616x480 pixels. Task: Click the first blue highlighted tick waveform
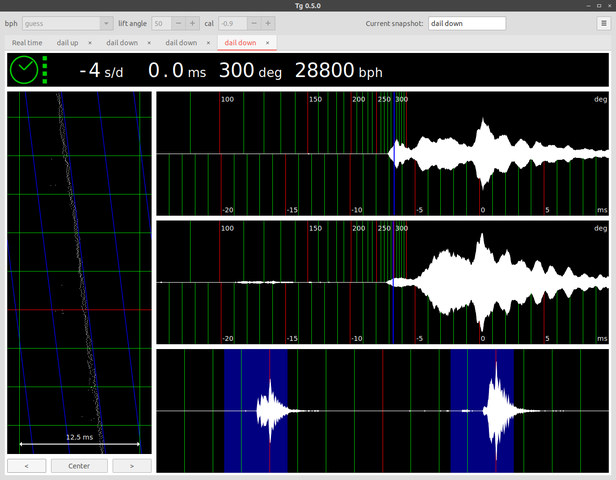click(256, 410)
